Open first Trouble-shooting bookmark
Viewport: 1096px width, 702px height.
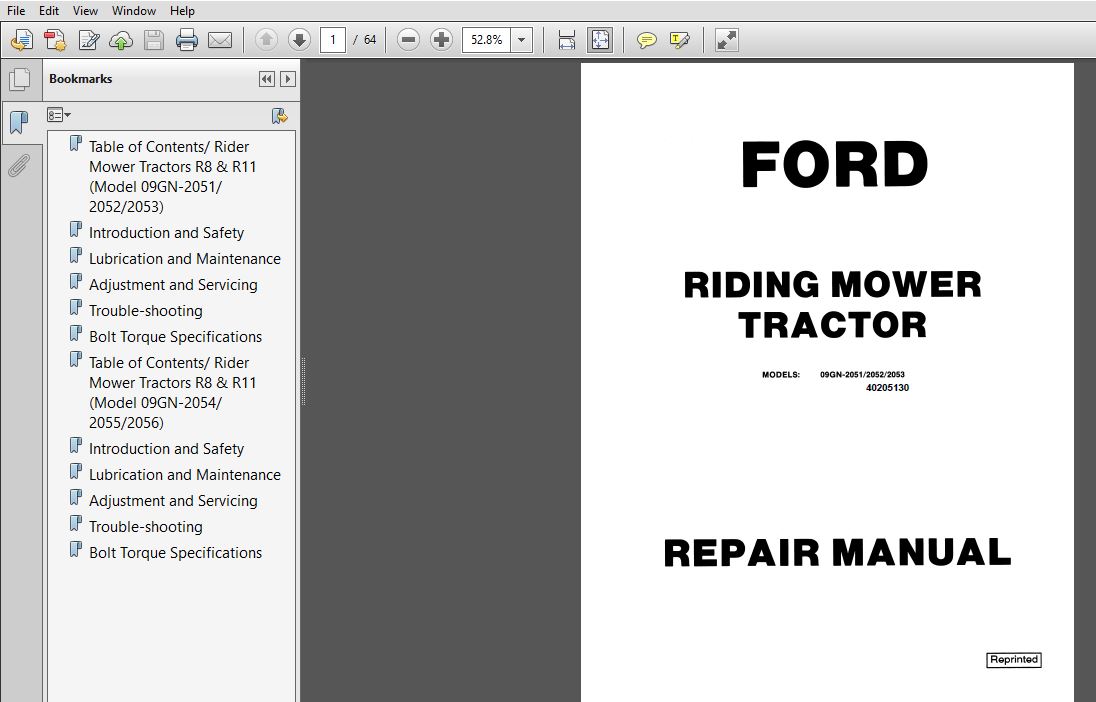point(145,310)
